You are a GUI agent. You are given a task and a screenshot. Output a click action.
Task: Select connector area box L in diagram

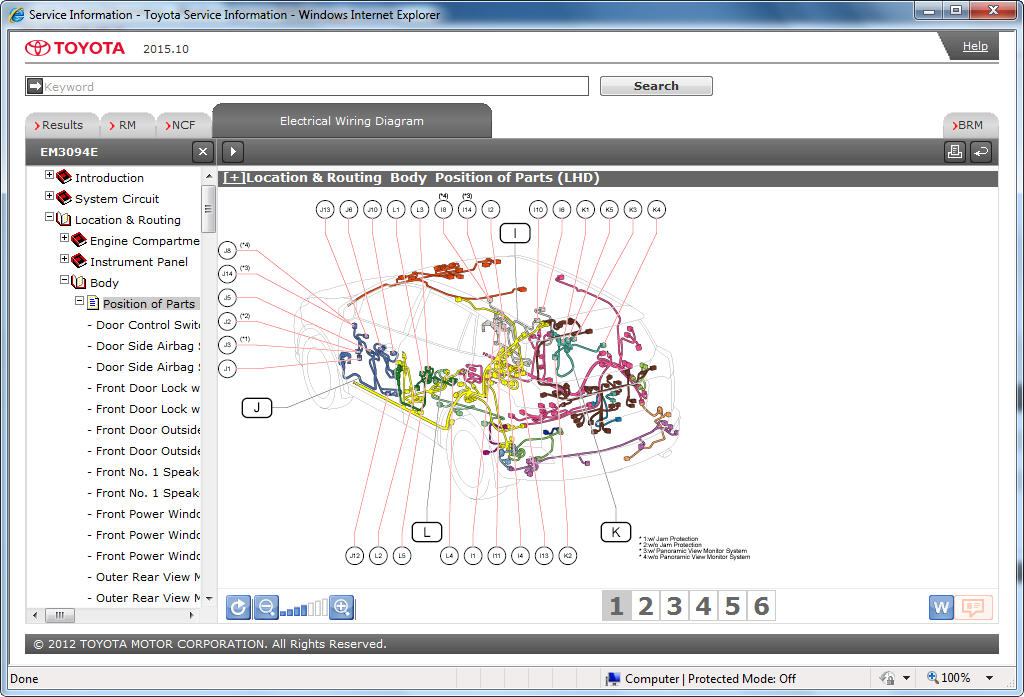point(427,532)
